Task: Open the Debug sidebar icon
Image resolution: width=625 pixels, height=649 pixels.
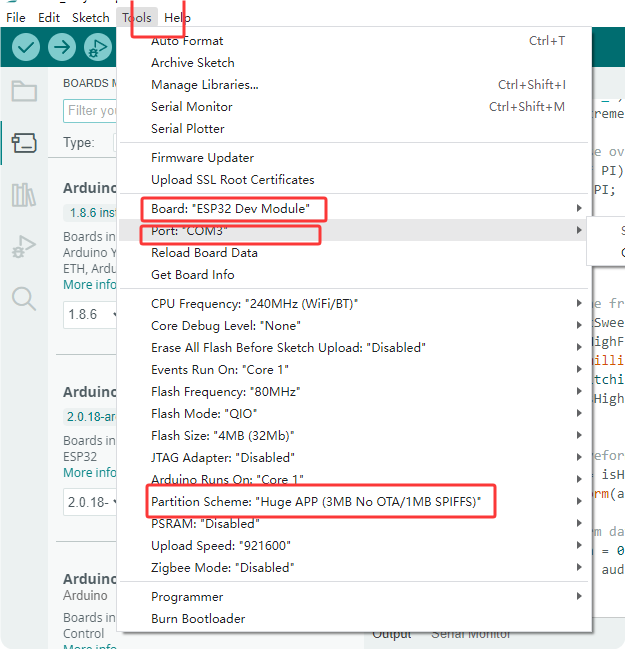Action: [24, 247]
